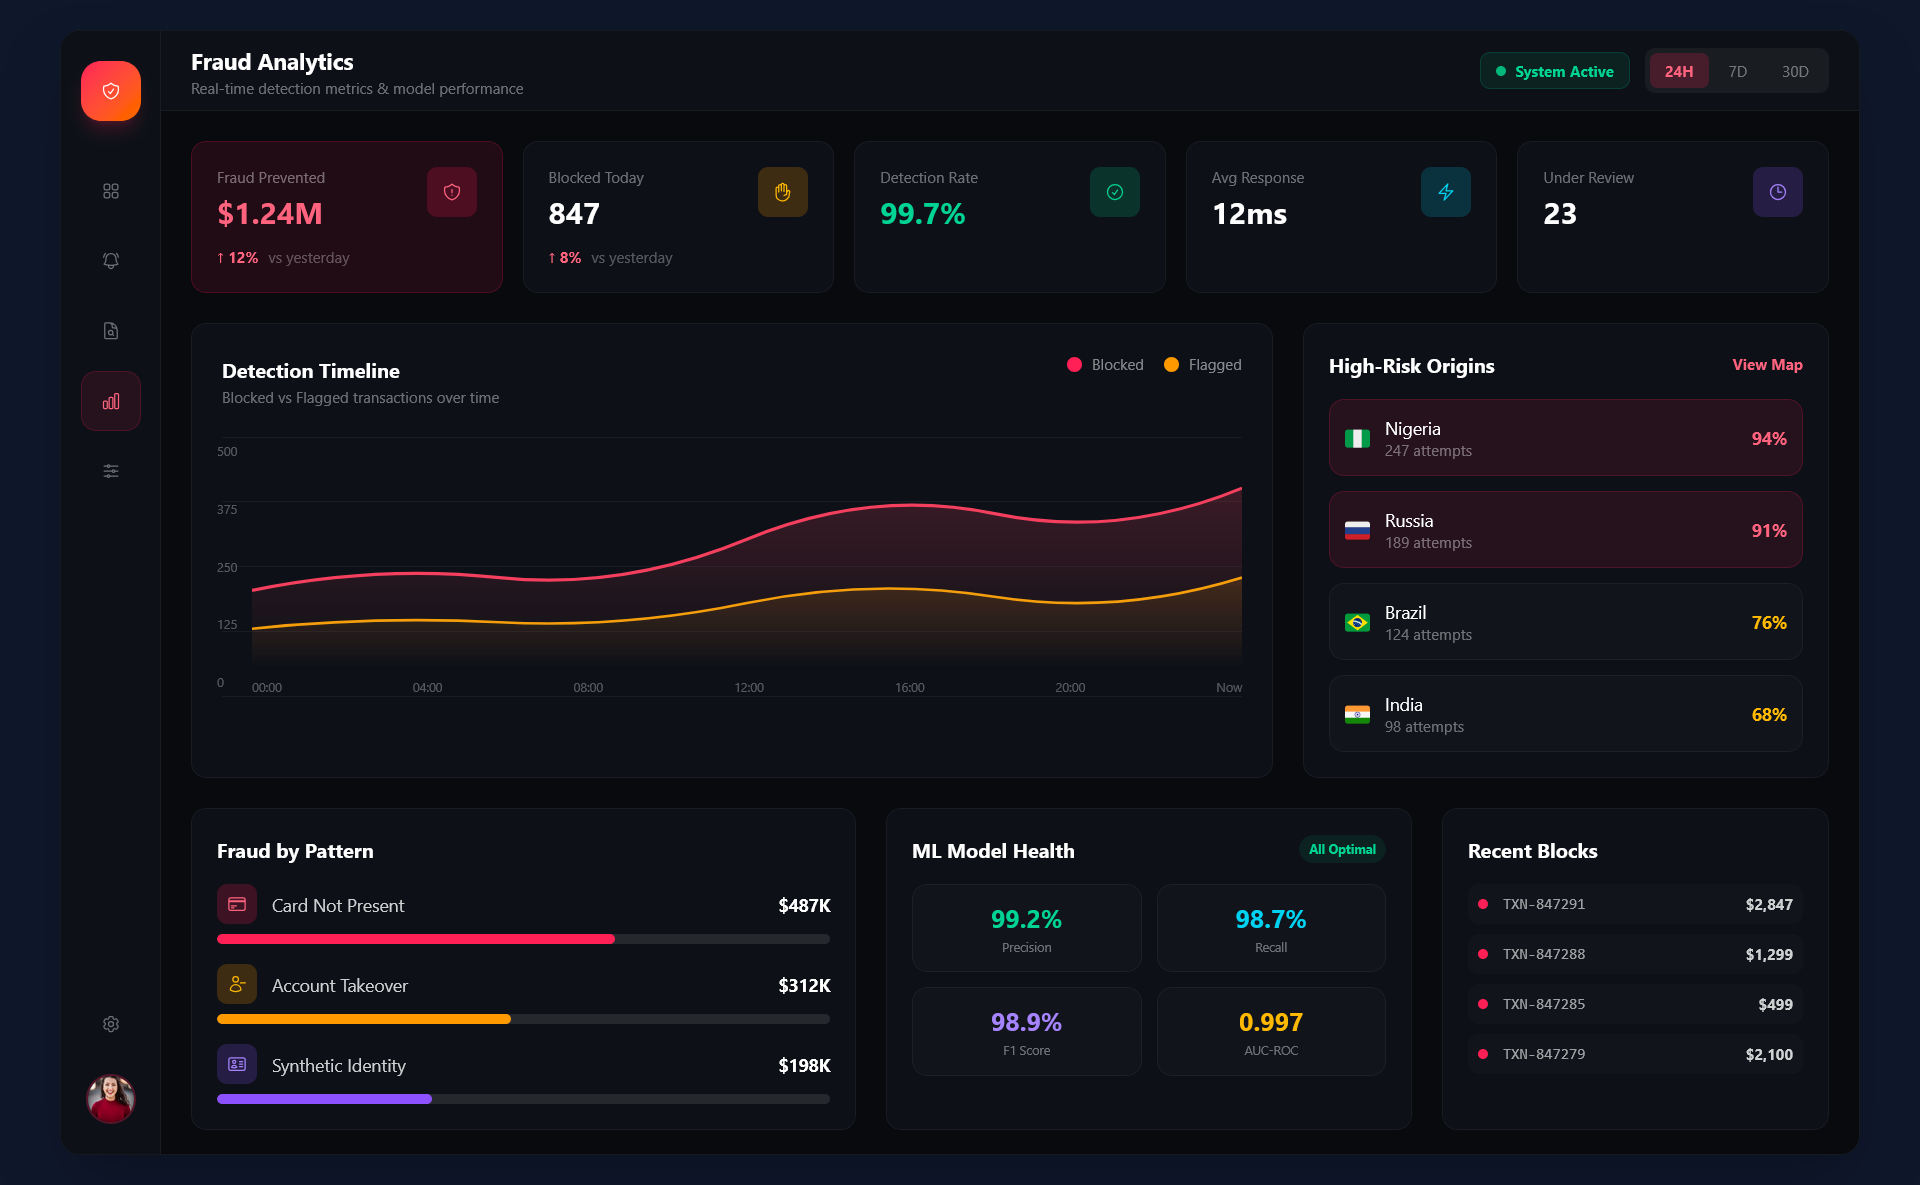Toggle the Flagged series in Detection Timeline legend
The height and width of the screenshot is (1185, 1920).
coord(1202,364)
